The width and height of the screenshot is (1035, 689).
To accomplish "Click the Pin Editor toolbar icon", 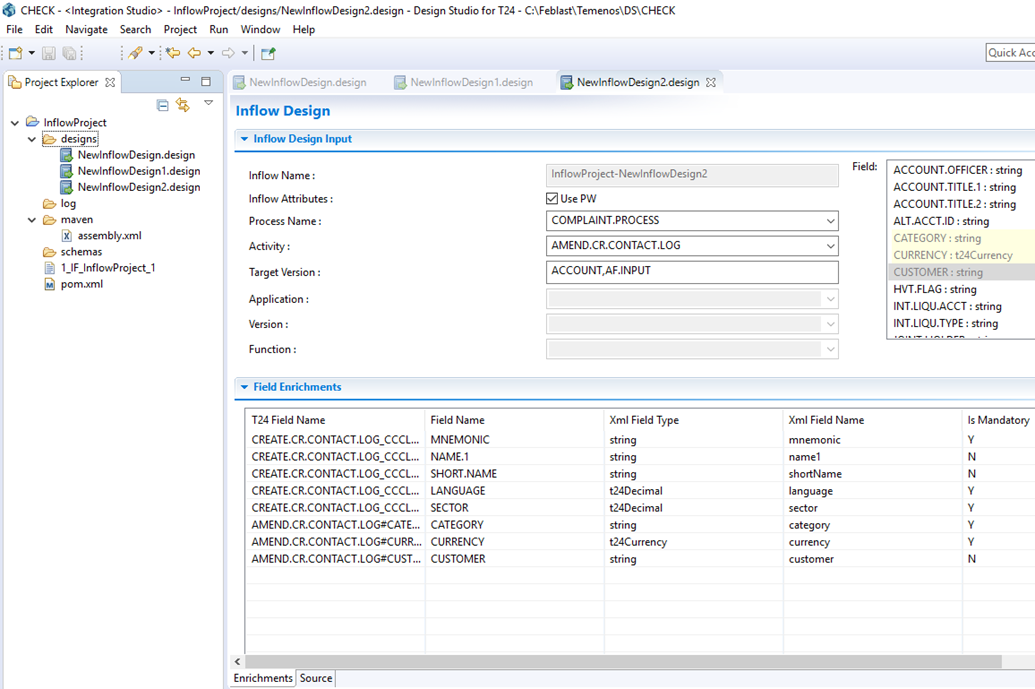I will click(x=268, y=53).
